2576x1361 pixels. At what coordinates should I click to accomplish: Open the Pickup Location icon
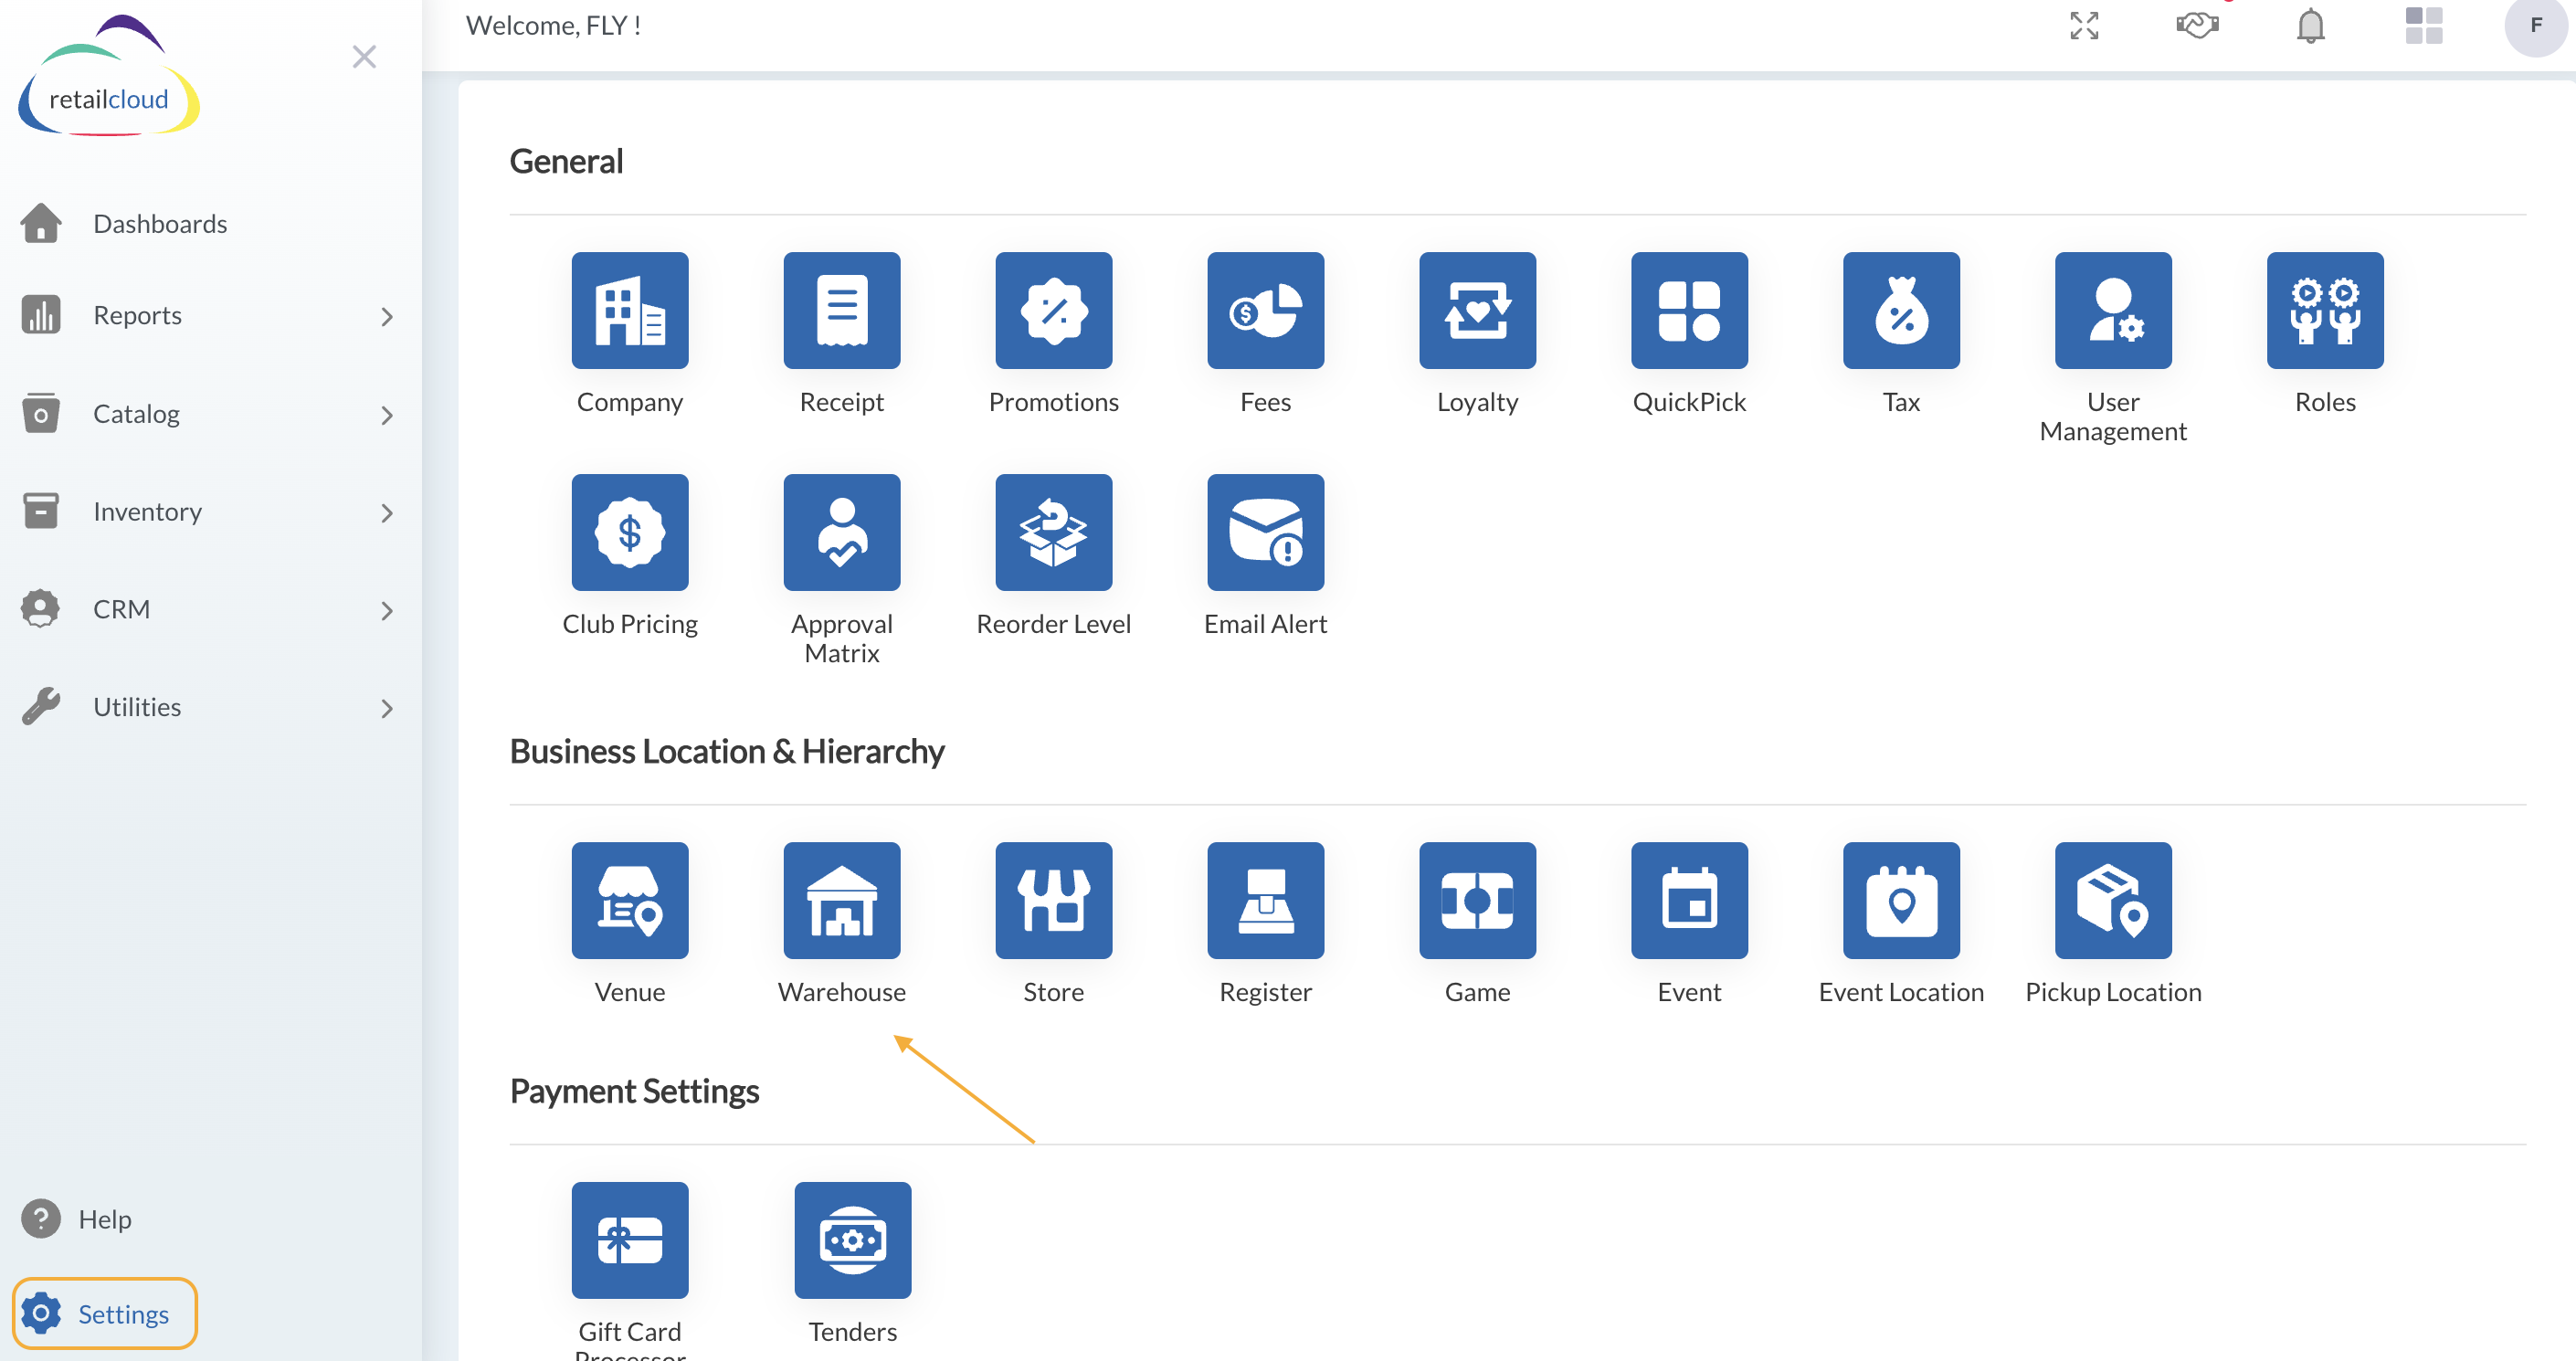[2114, 900]
